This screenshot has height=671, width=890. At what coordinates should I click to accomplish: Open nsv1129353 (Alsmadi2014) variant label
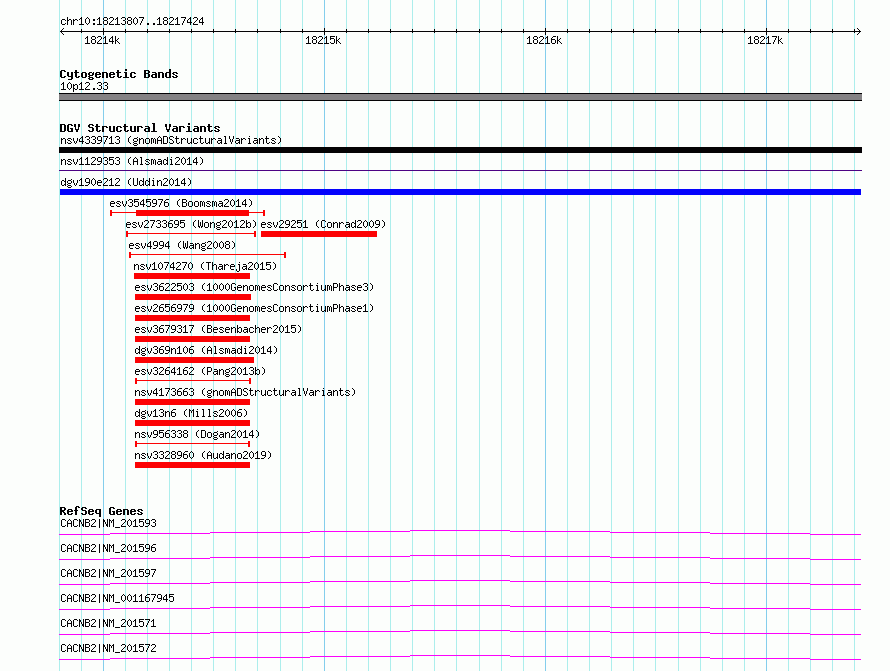tap(132, 161)
